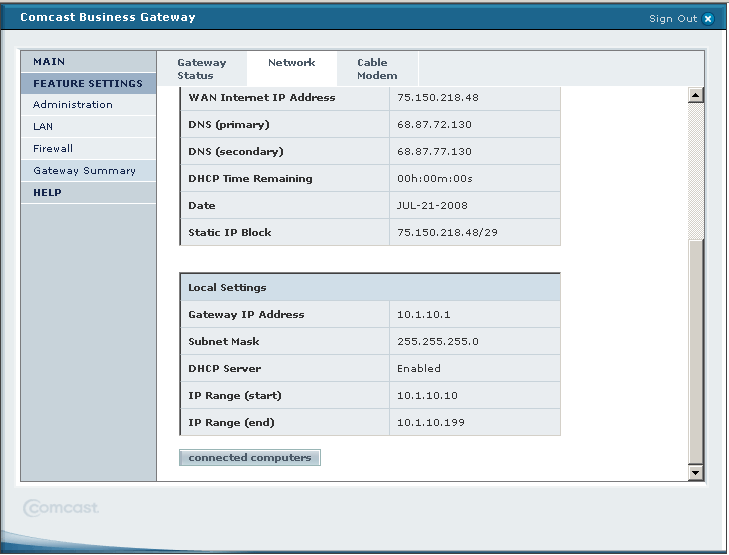Click IP range end value 10.1.10.199
The width and height of the screenshot is (729, 555).
tap(431, 423)
